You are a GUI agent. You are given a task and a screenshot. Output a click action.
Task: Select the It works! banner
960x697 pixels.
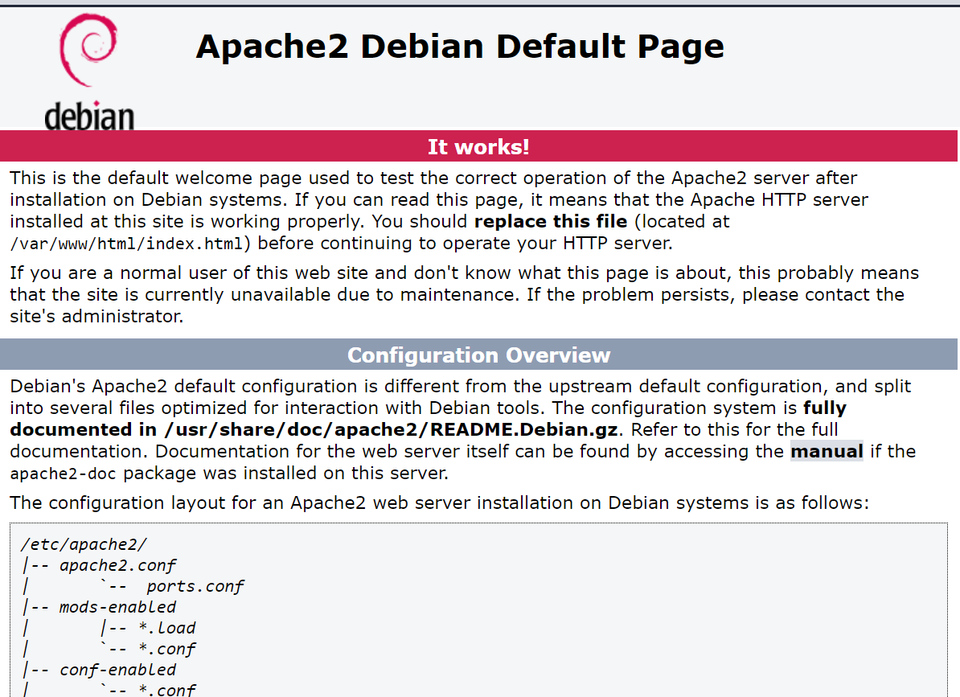478,146
